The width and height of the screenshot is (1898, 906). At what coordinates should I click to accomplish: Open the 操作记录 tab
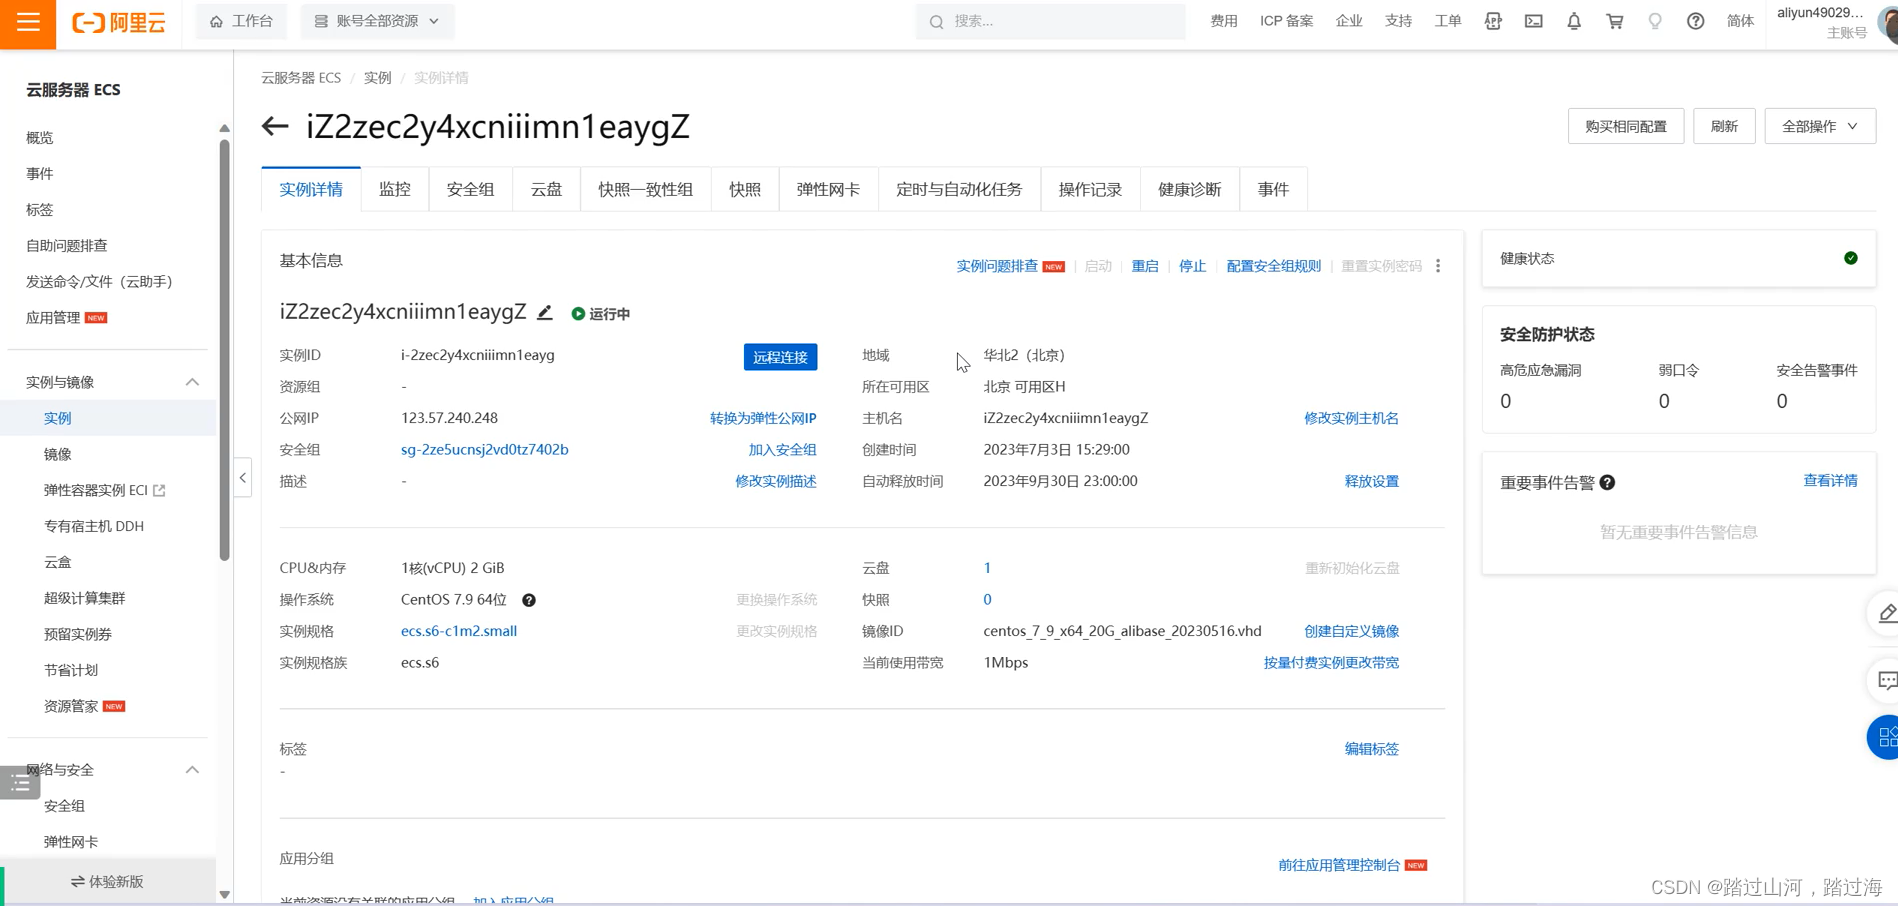pos(1090,189)
